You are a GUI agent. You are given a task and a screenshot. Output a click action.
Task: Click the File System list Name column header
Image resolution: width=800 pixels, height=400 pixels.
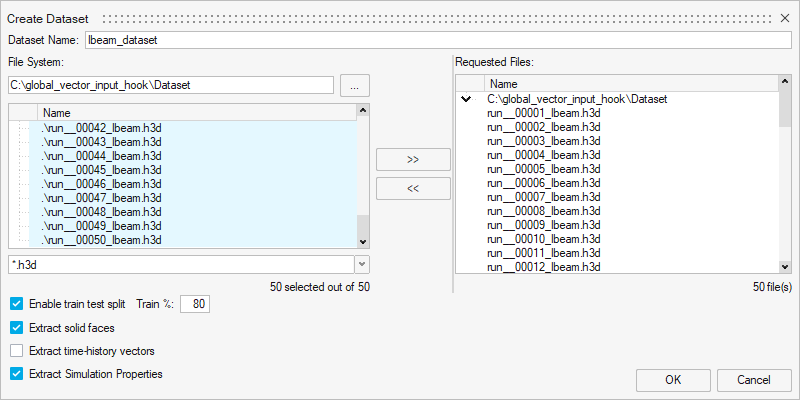coord(197,113)
